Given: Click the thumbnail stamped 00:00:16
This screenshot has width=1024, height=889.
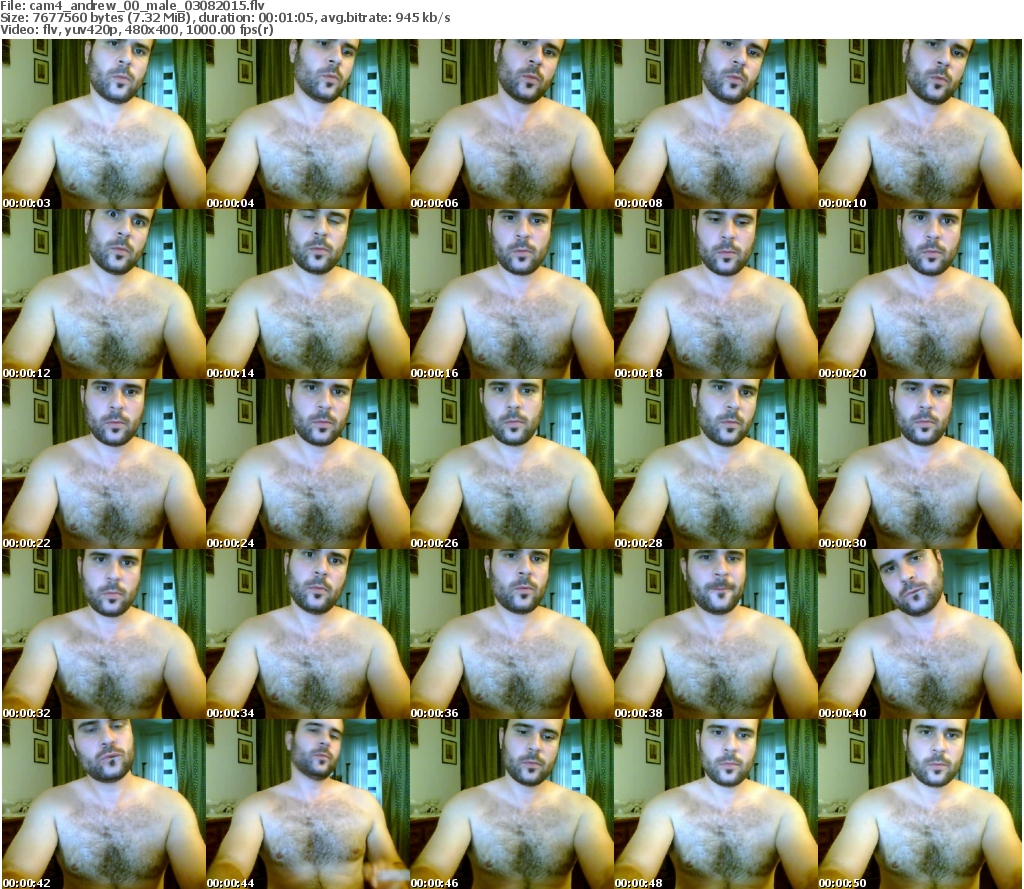Looking at the screenshot, I should click(512, 294).
